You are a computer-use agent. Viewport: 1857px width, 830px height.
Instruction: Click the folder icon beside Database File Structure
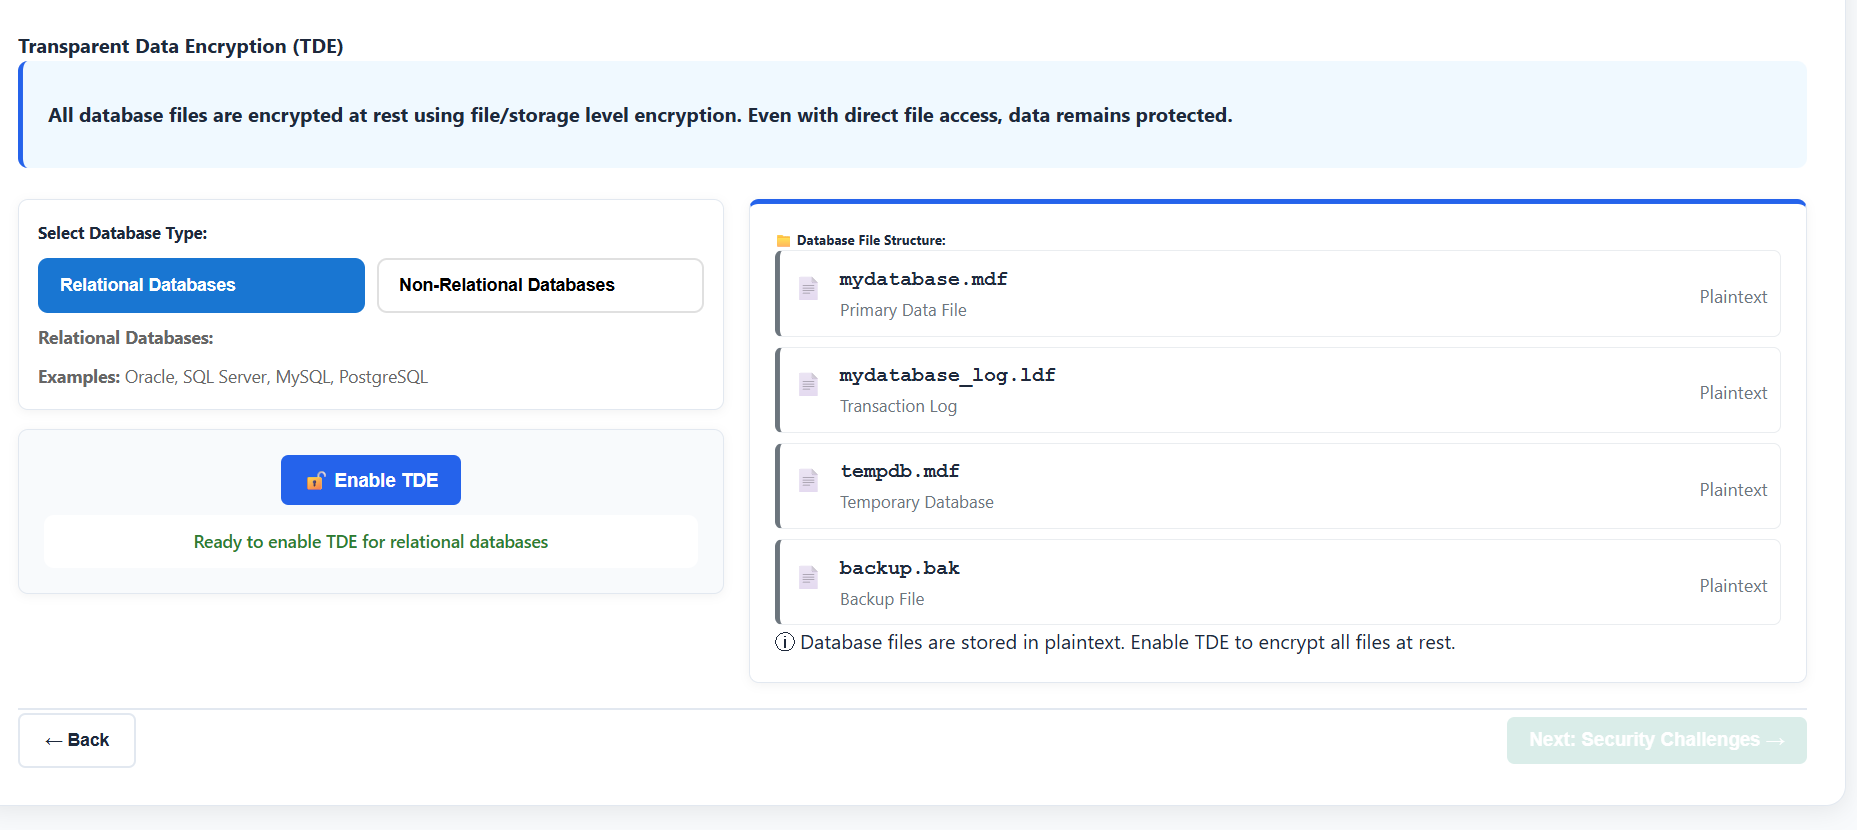click(x=783, y=241)
